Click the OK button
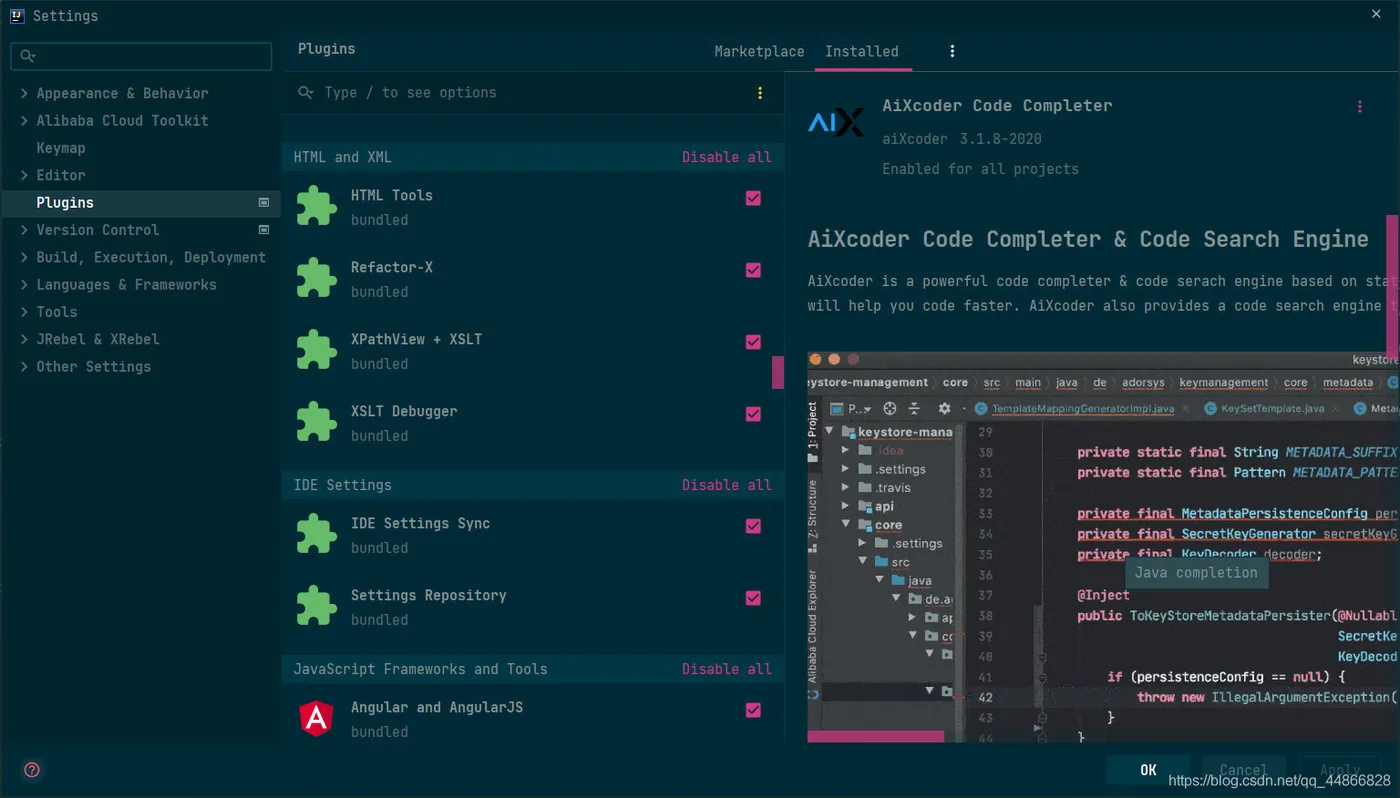Viewport: 1400px width, 798px height. point(1148,770)
